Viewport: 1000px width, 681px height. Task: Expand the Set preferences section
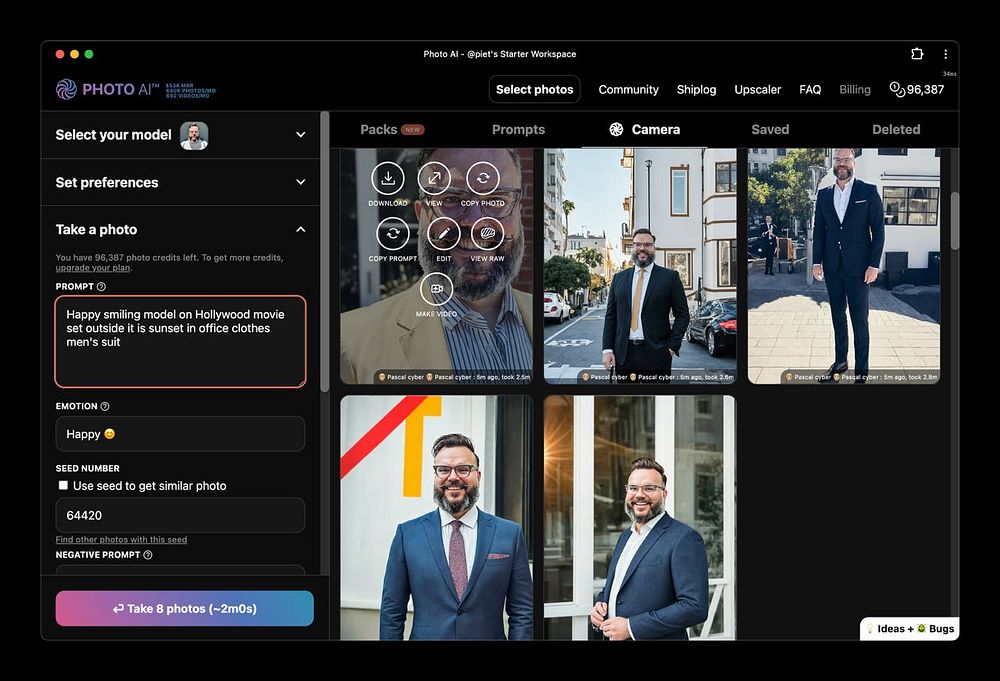180,182
